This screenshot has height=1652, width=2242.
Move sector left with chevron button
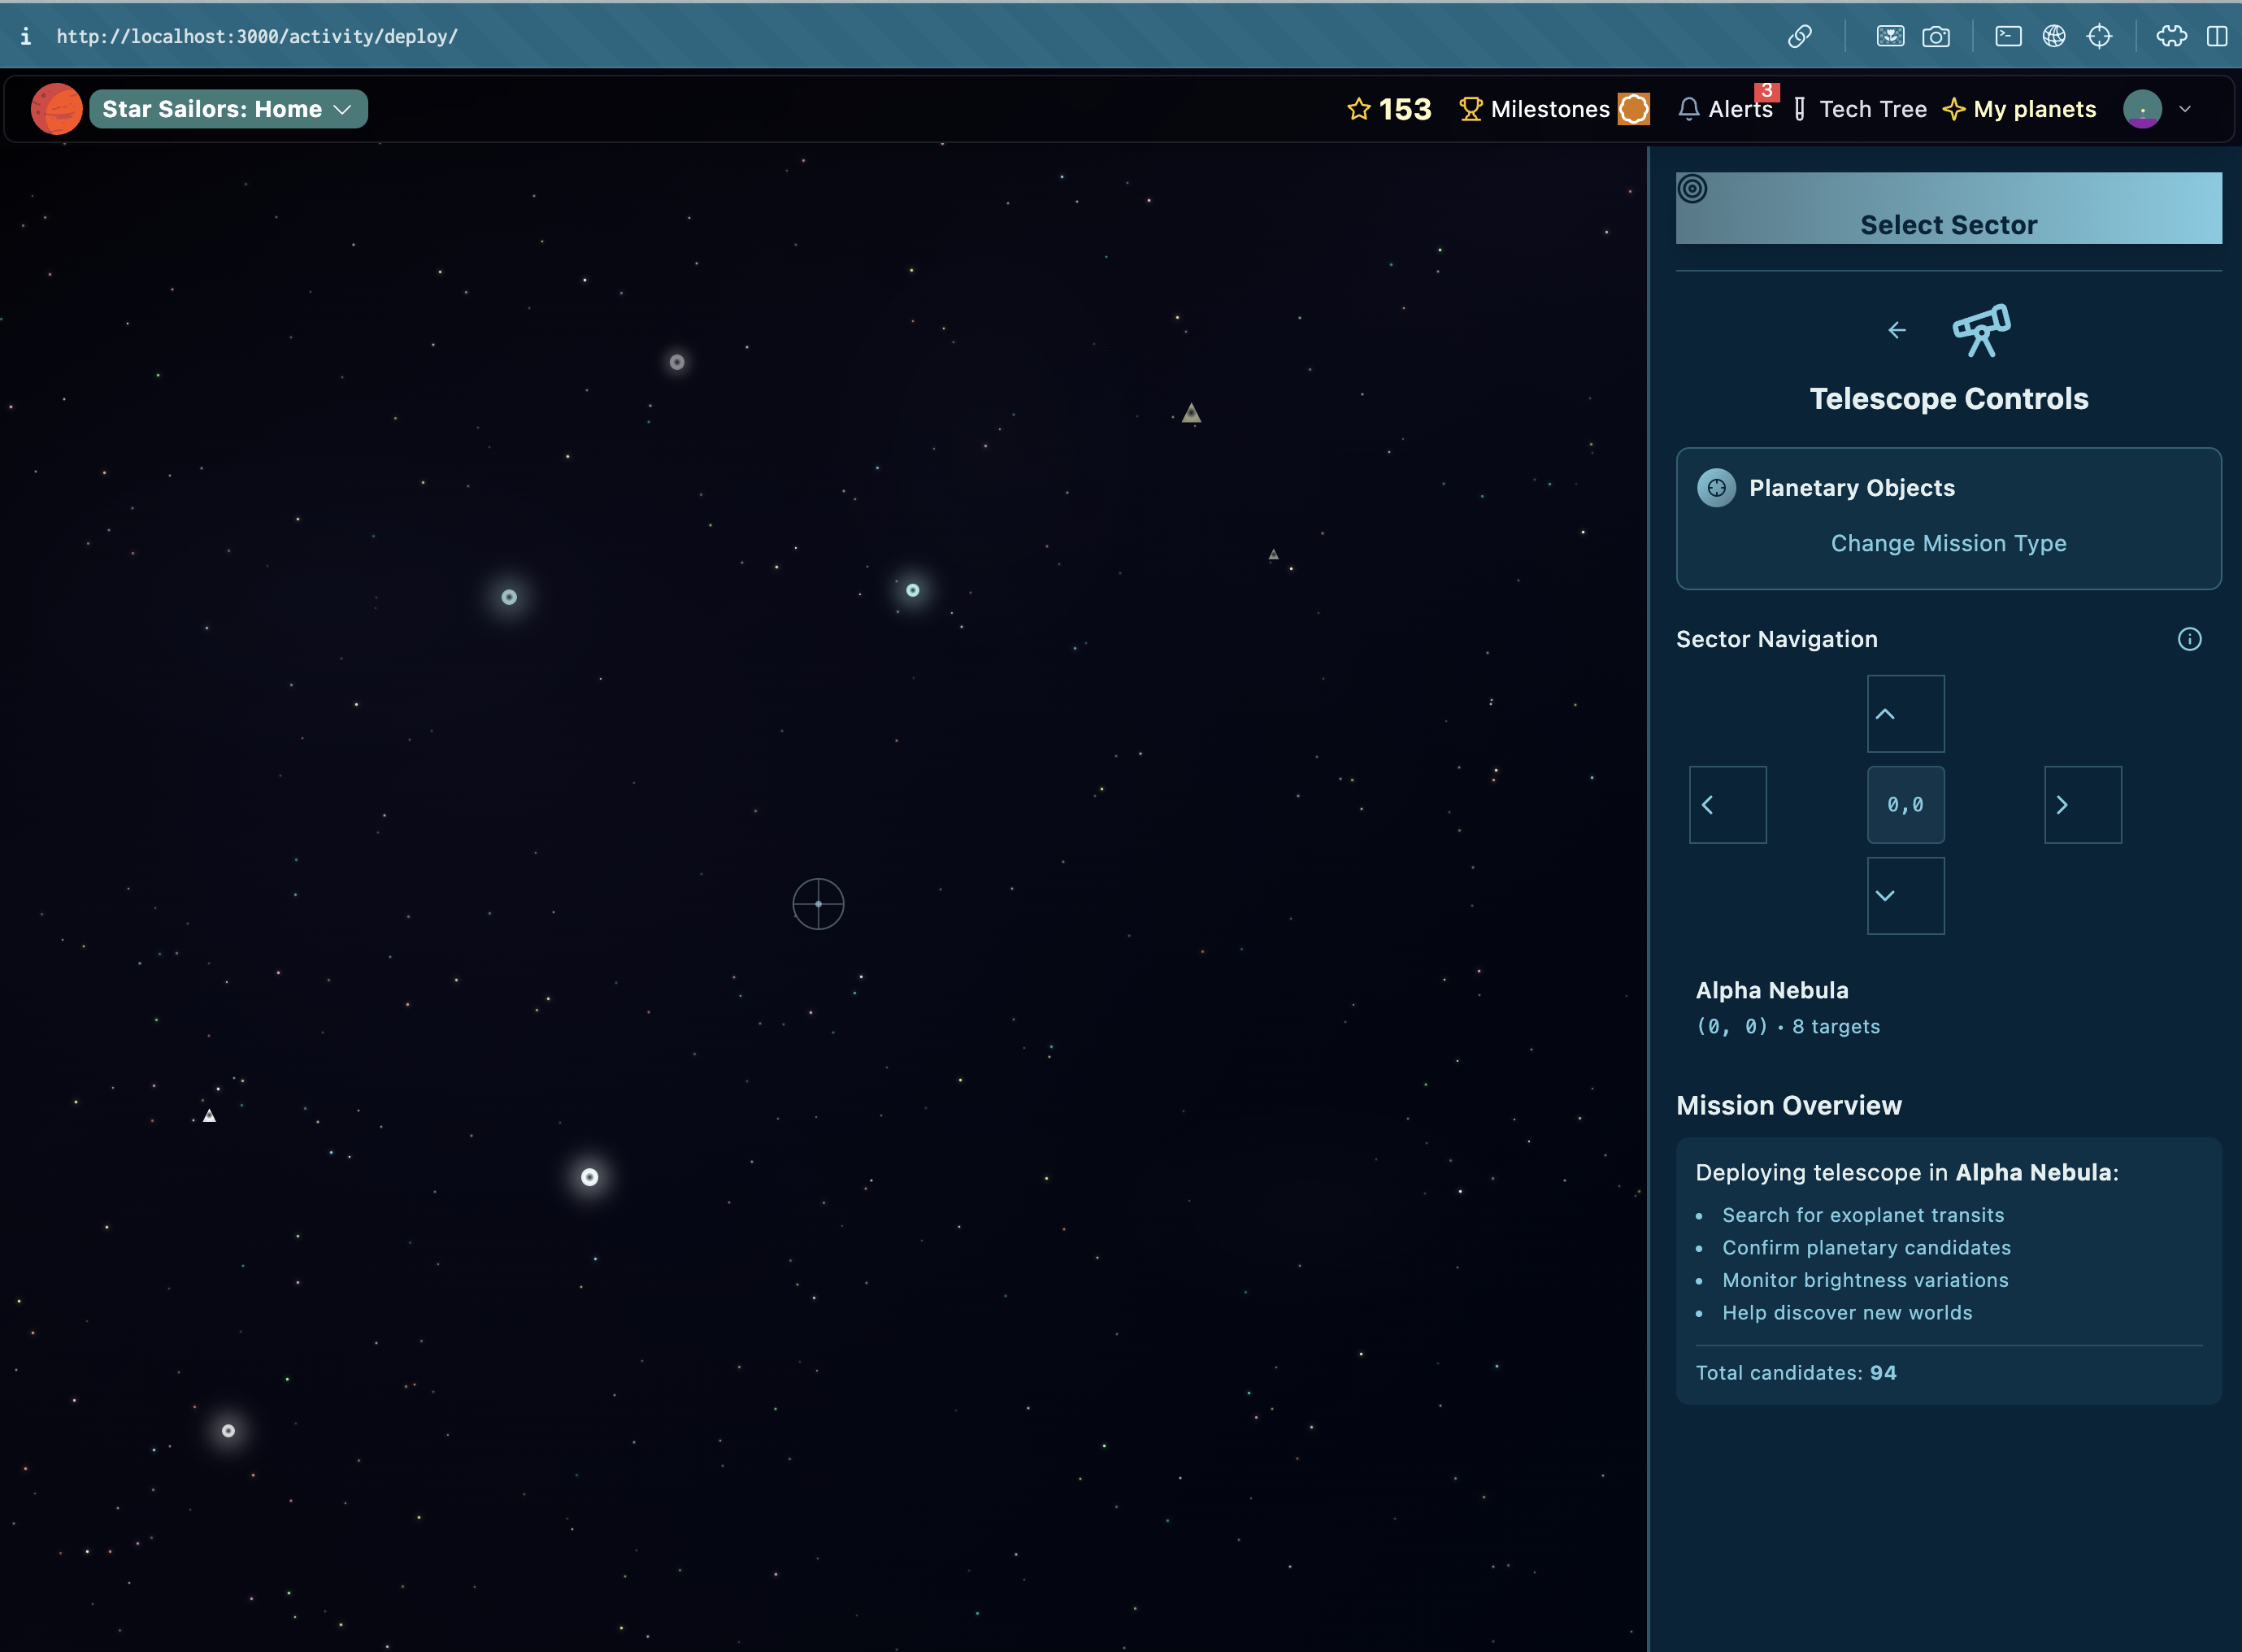[1727, 805]
